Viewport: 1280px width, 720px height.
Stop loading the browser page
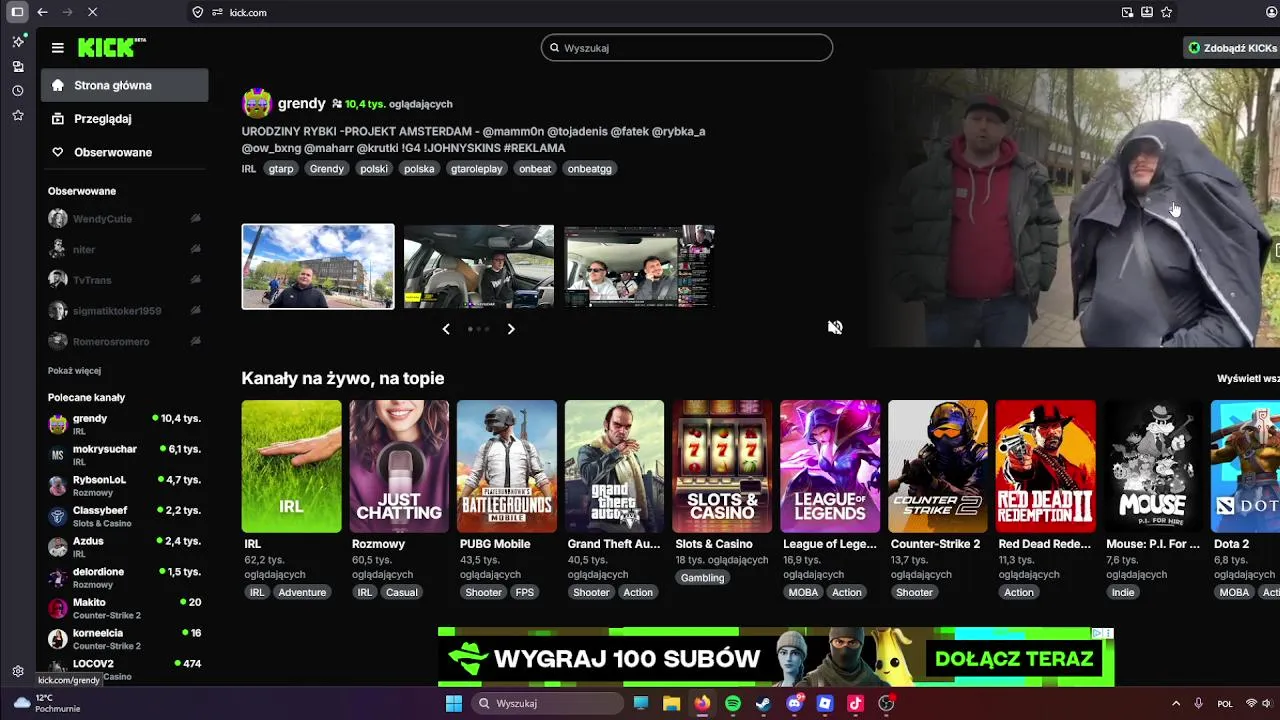[91, 12]
